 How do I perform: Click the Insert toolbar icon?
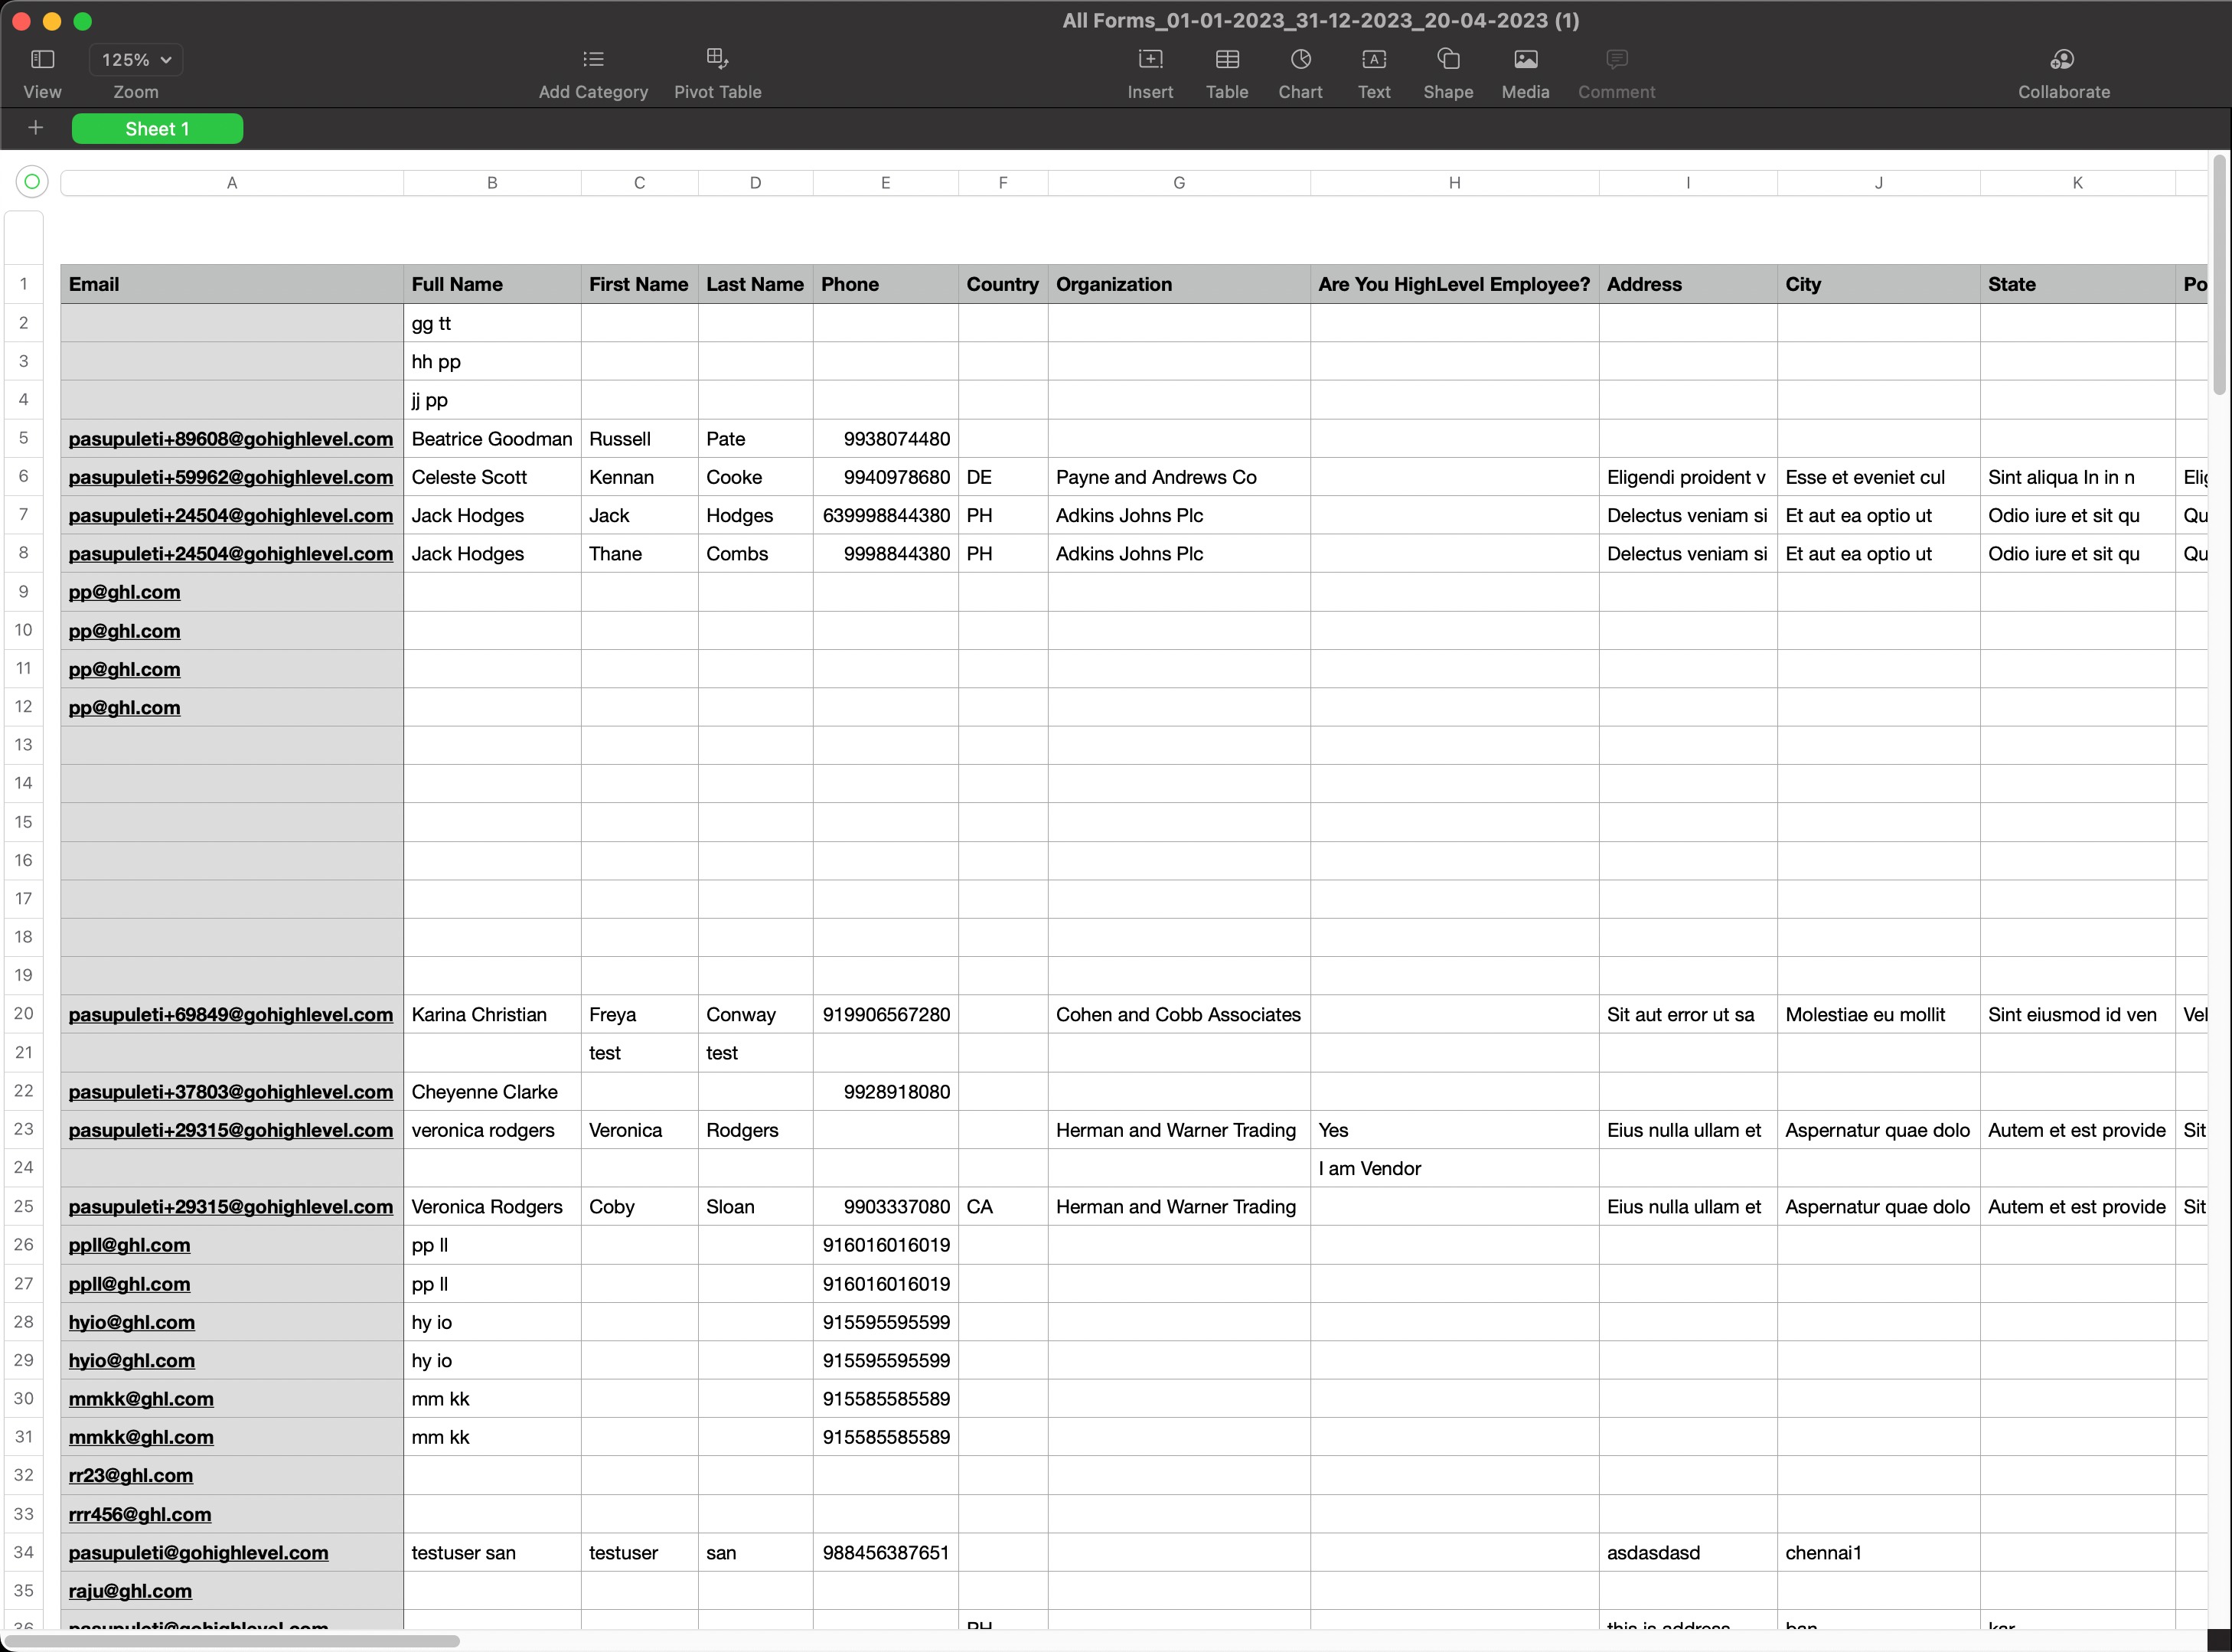(1150, 60)
